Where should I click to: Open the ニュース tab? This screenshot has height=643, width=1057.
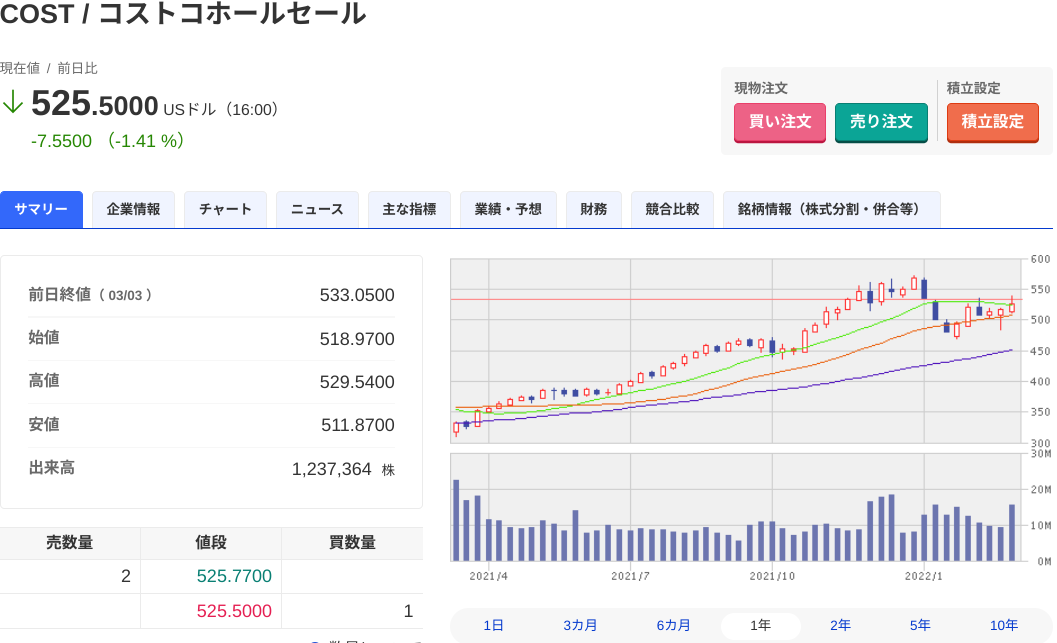(x=317, y=210)
